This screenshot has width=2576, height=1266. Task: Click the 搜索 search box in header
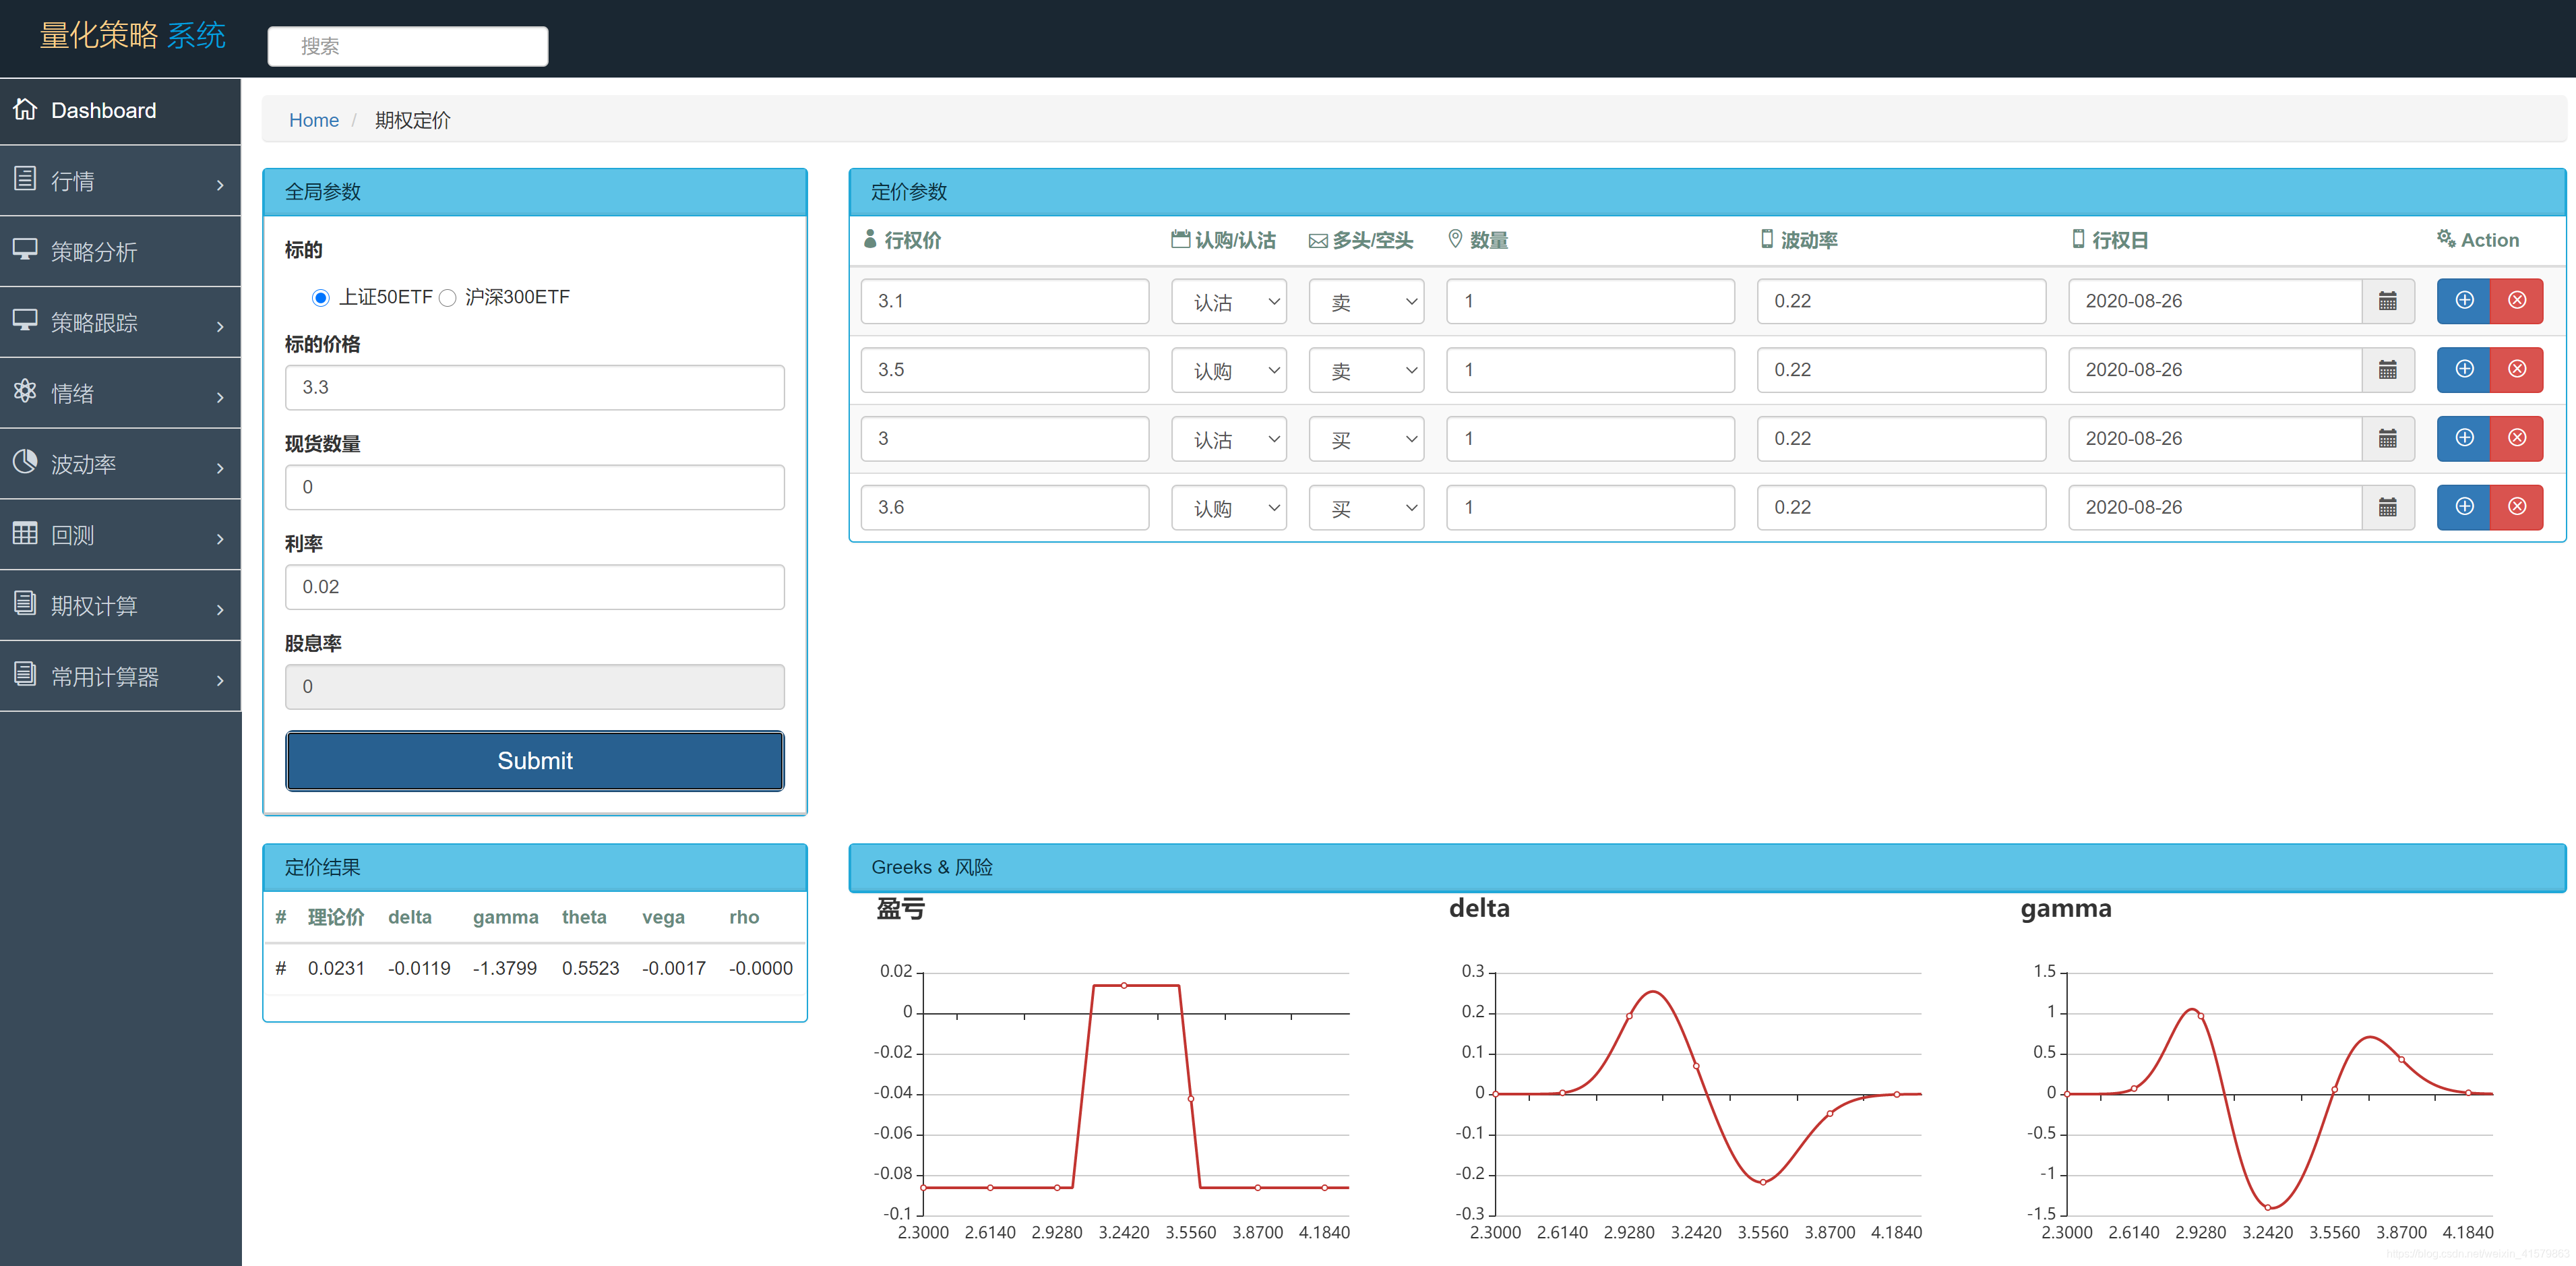click(x=407, y=46)
